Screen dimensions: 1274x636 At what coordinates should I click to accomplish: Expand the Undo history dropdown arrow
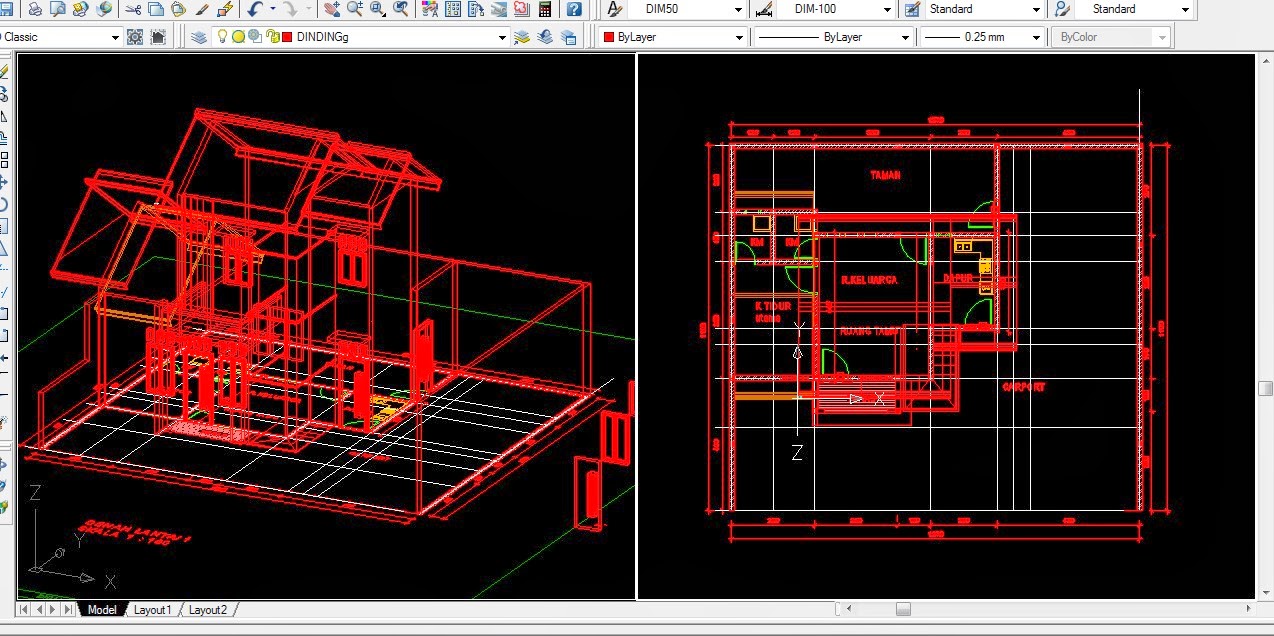click(x=272, y=9)
